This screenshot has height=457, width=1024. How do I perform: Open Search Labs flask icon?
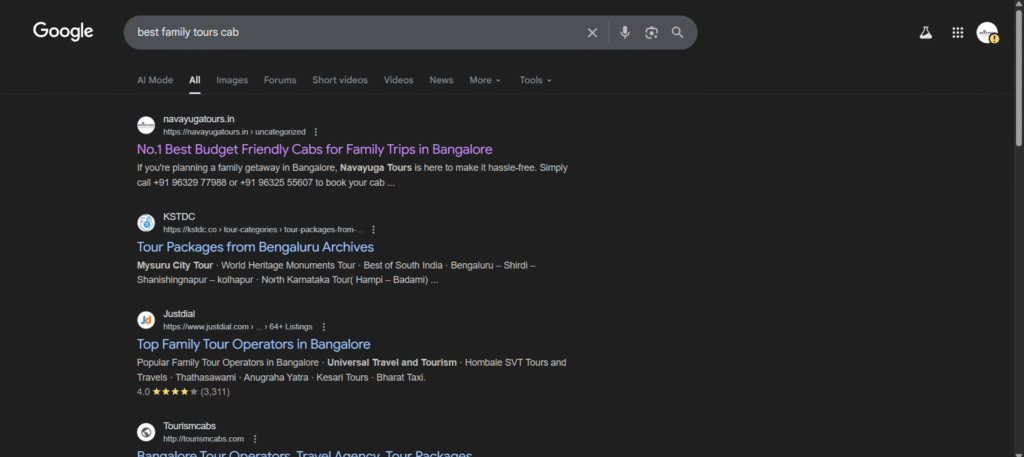coord(925,33)
